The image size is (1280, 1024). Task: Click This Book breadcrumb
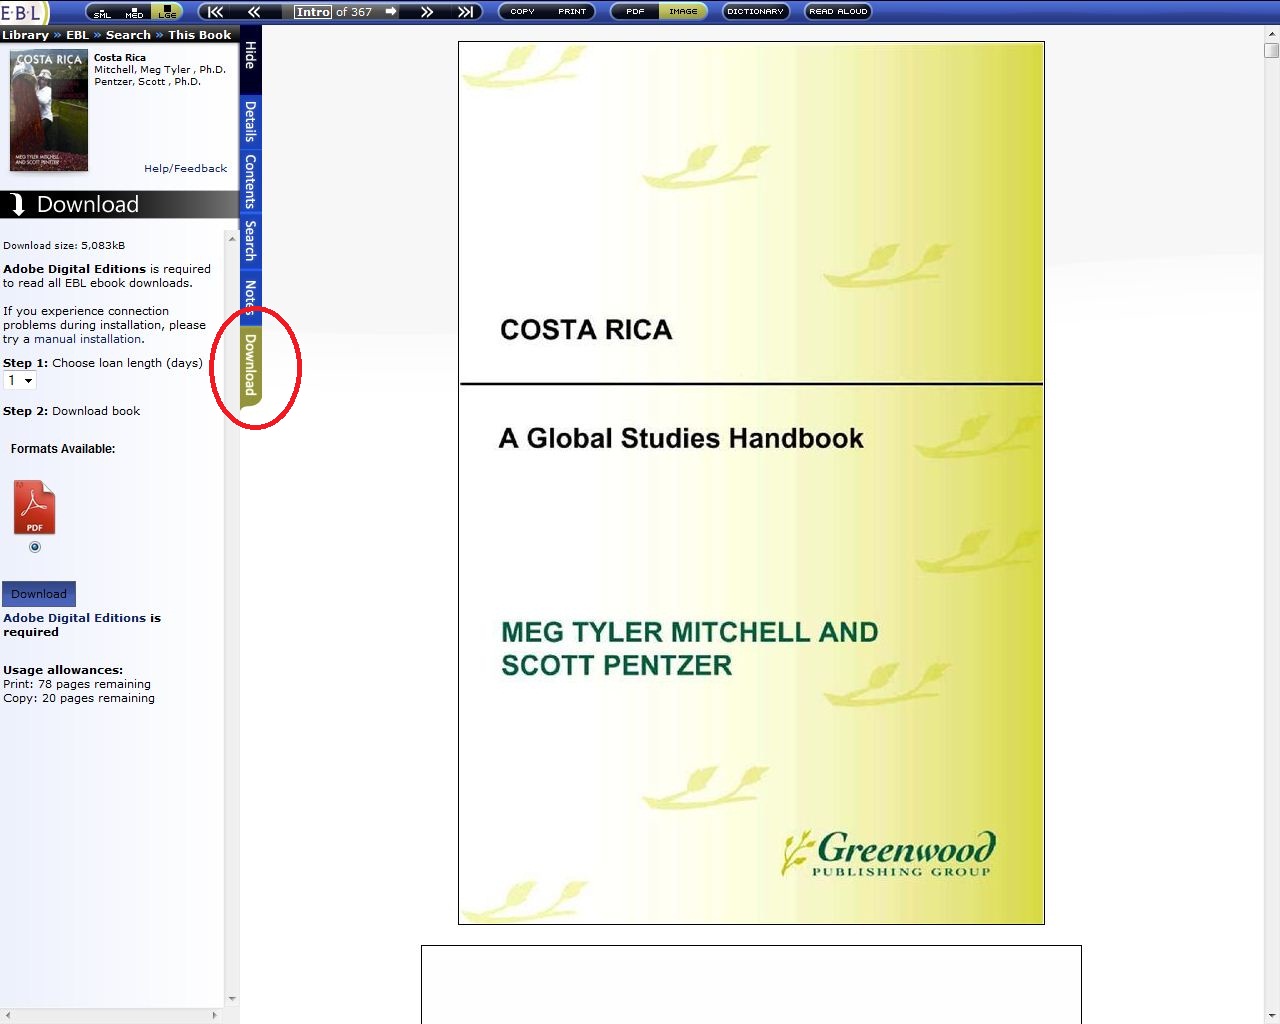coord(200,35)
